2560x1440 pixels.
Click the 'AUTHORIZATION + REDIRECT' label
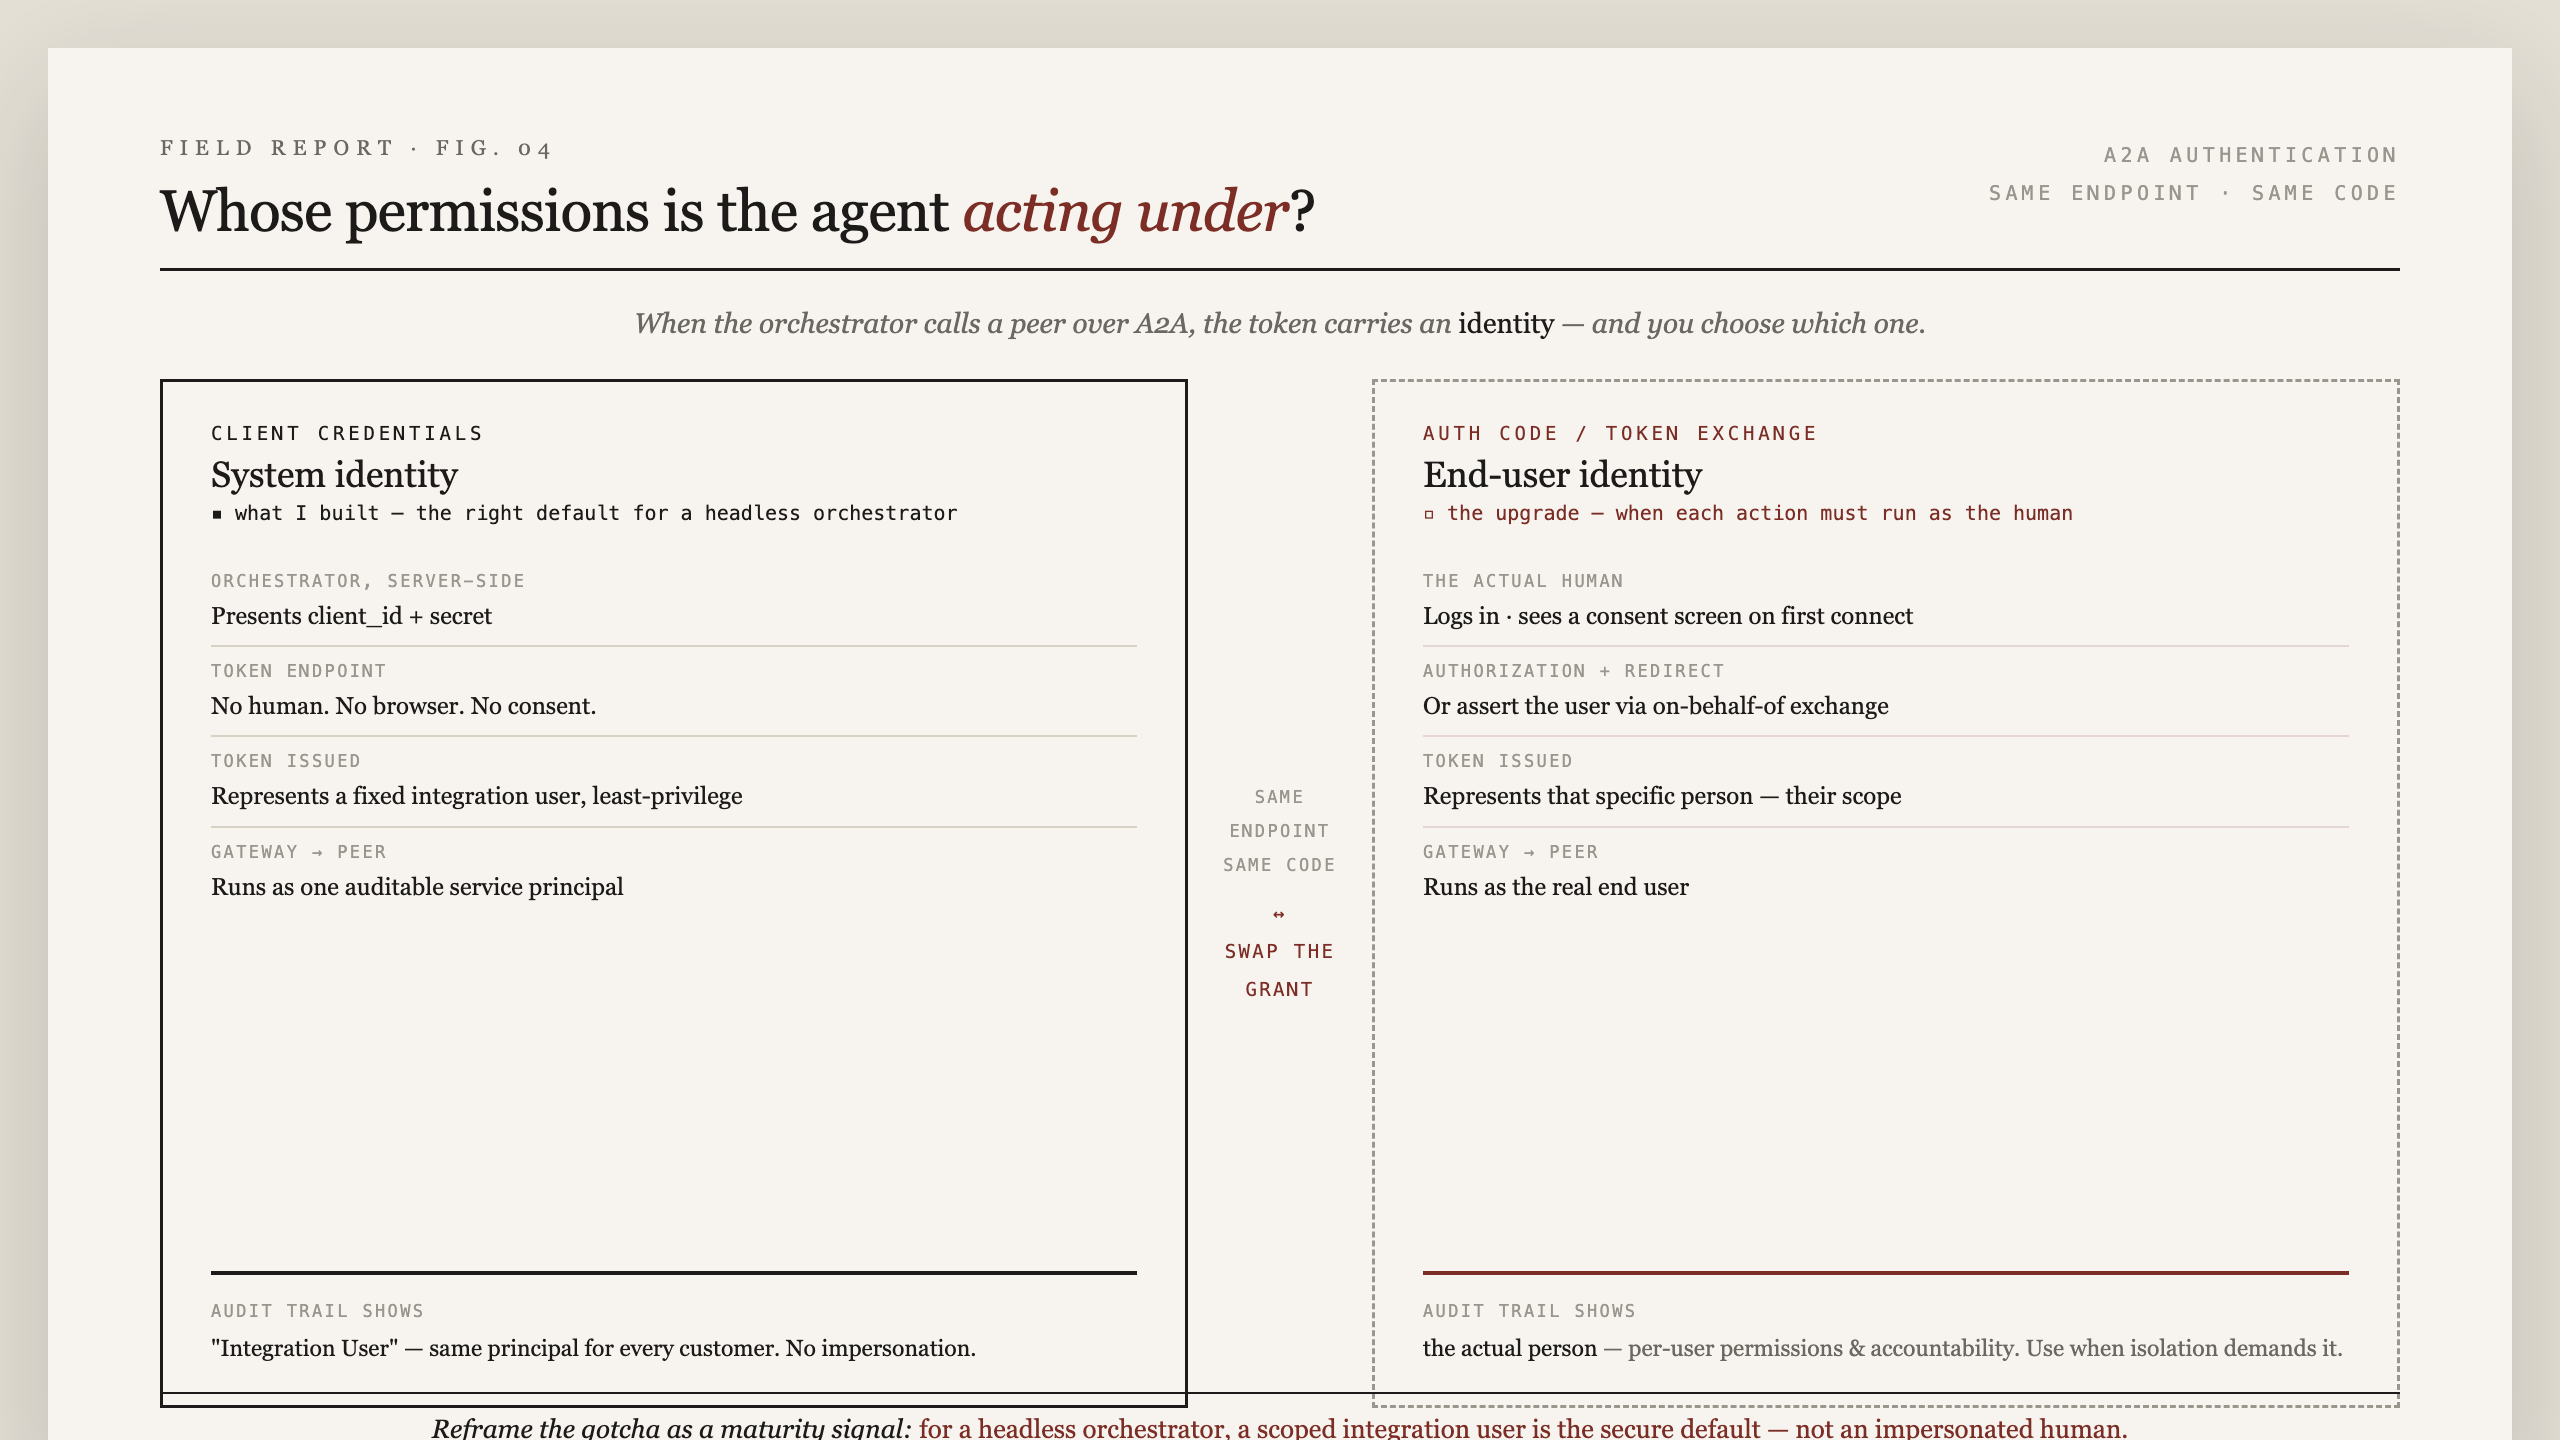(1574, 671)
